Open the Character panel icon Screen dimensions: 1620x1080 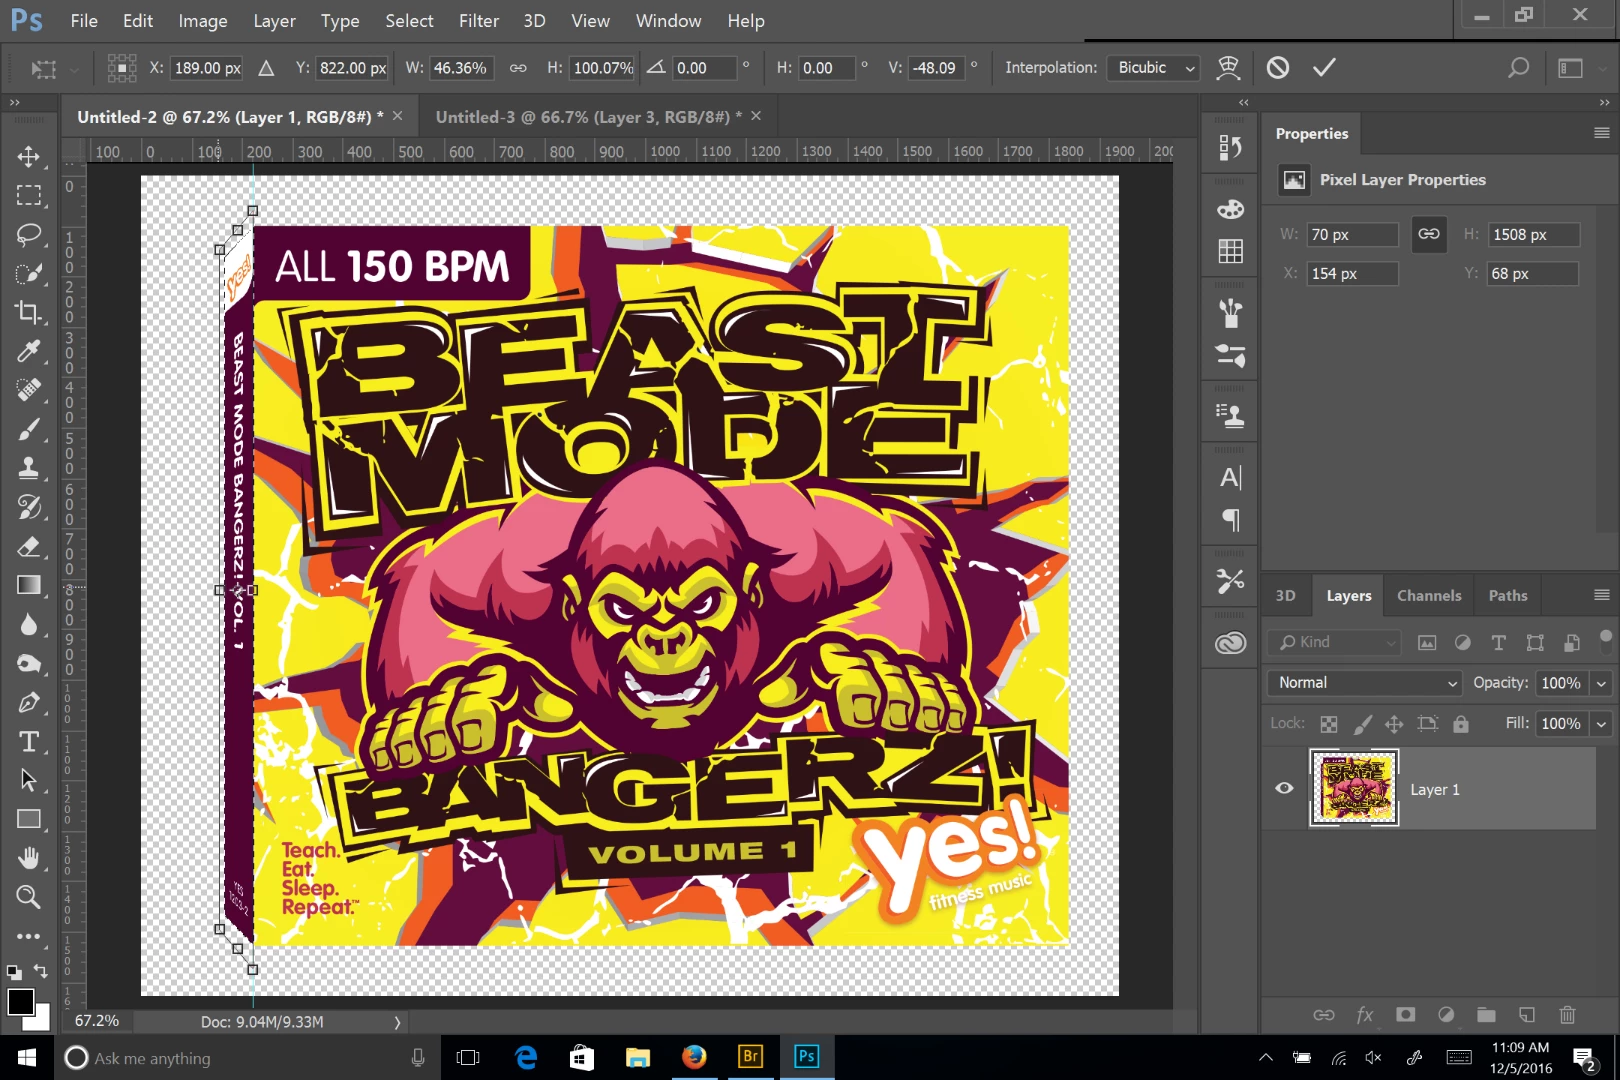(x=1230, y=478)
